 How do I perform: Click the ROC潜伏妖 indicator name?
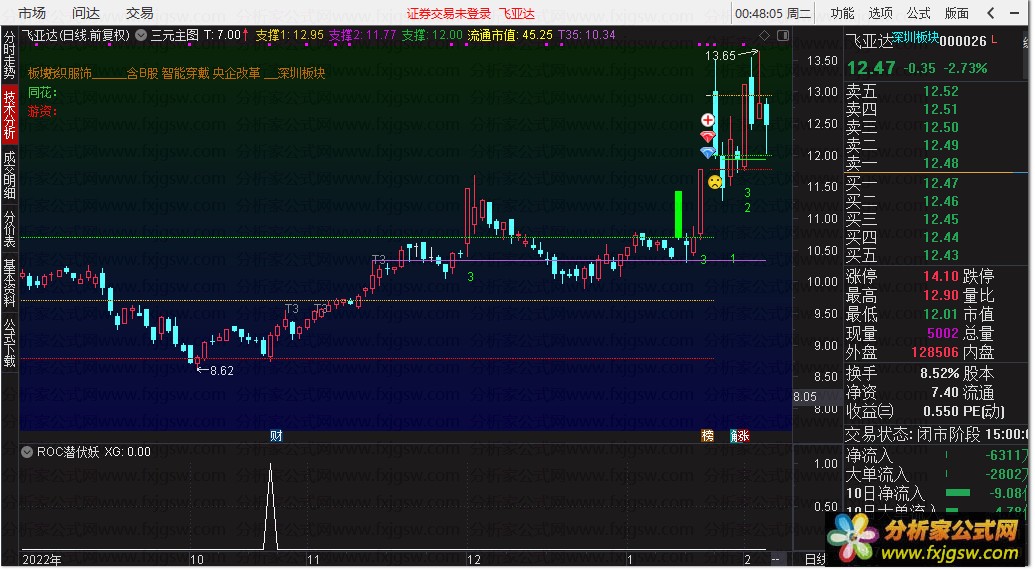[68, 452]
